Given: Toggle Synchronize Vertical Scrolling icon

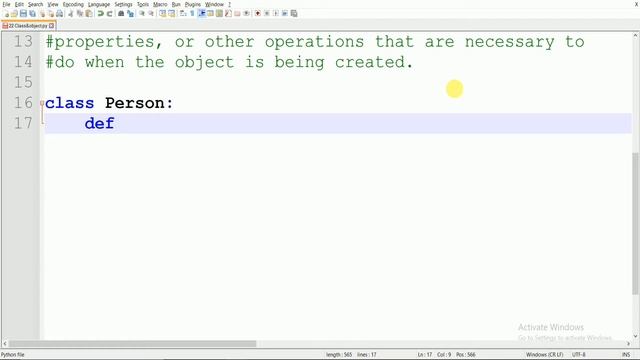Looking at the screenshot, I should [x=162, y=13].
